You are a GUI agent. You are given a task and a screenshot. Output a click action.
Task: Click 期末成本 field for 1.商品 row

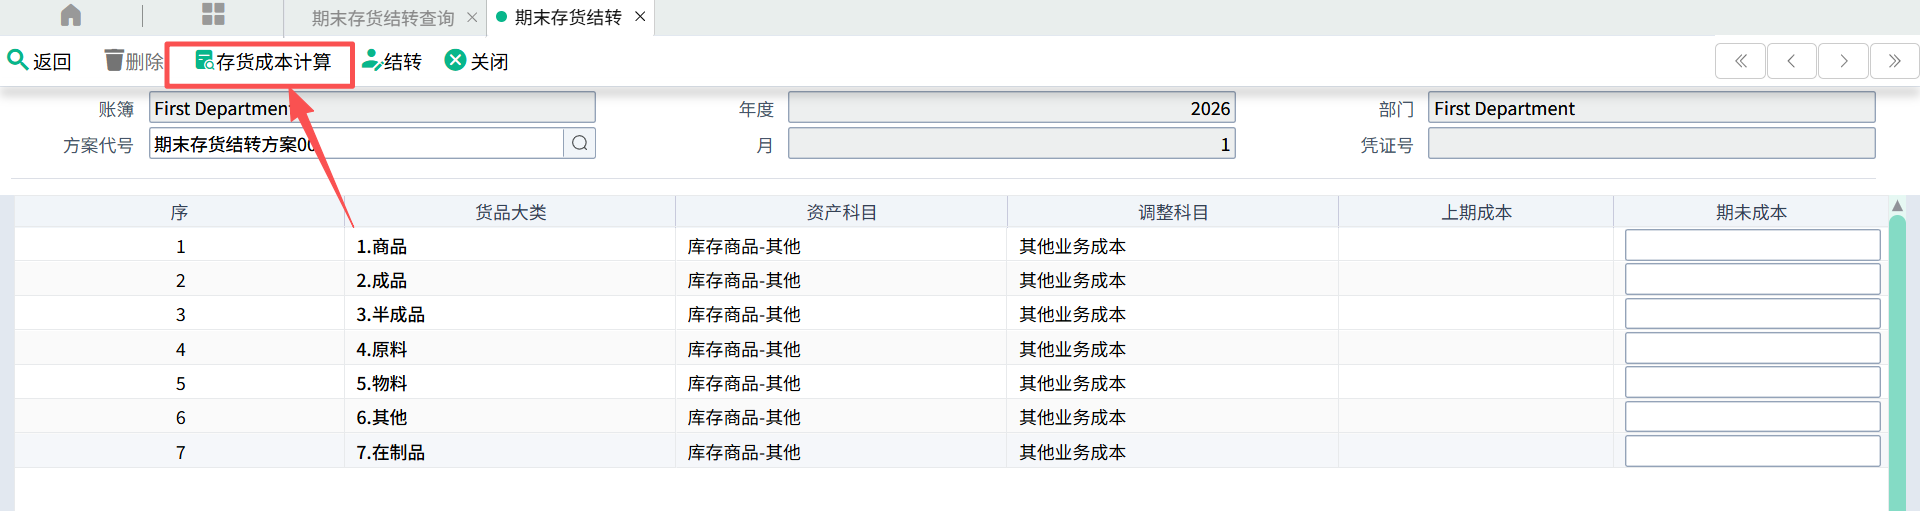[1751, 246]
